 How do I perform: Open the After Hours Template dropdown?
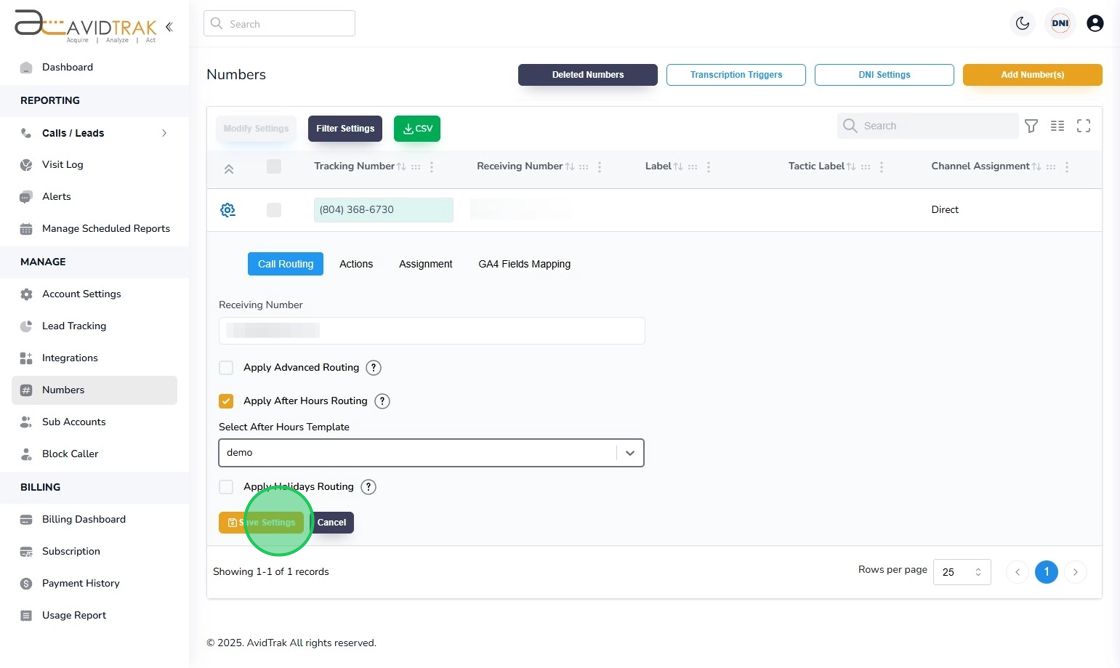point(431,453)
